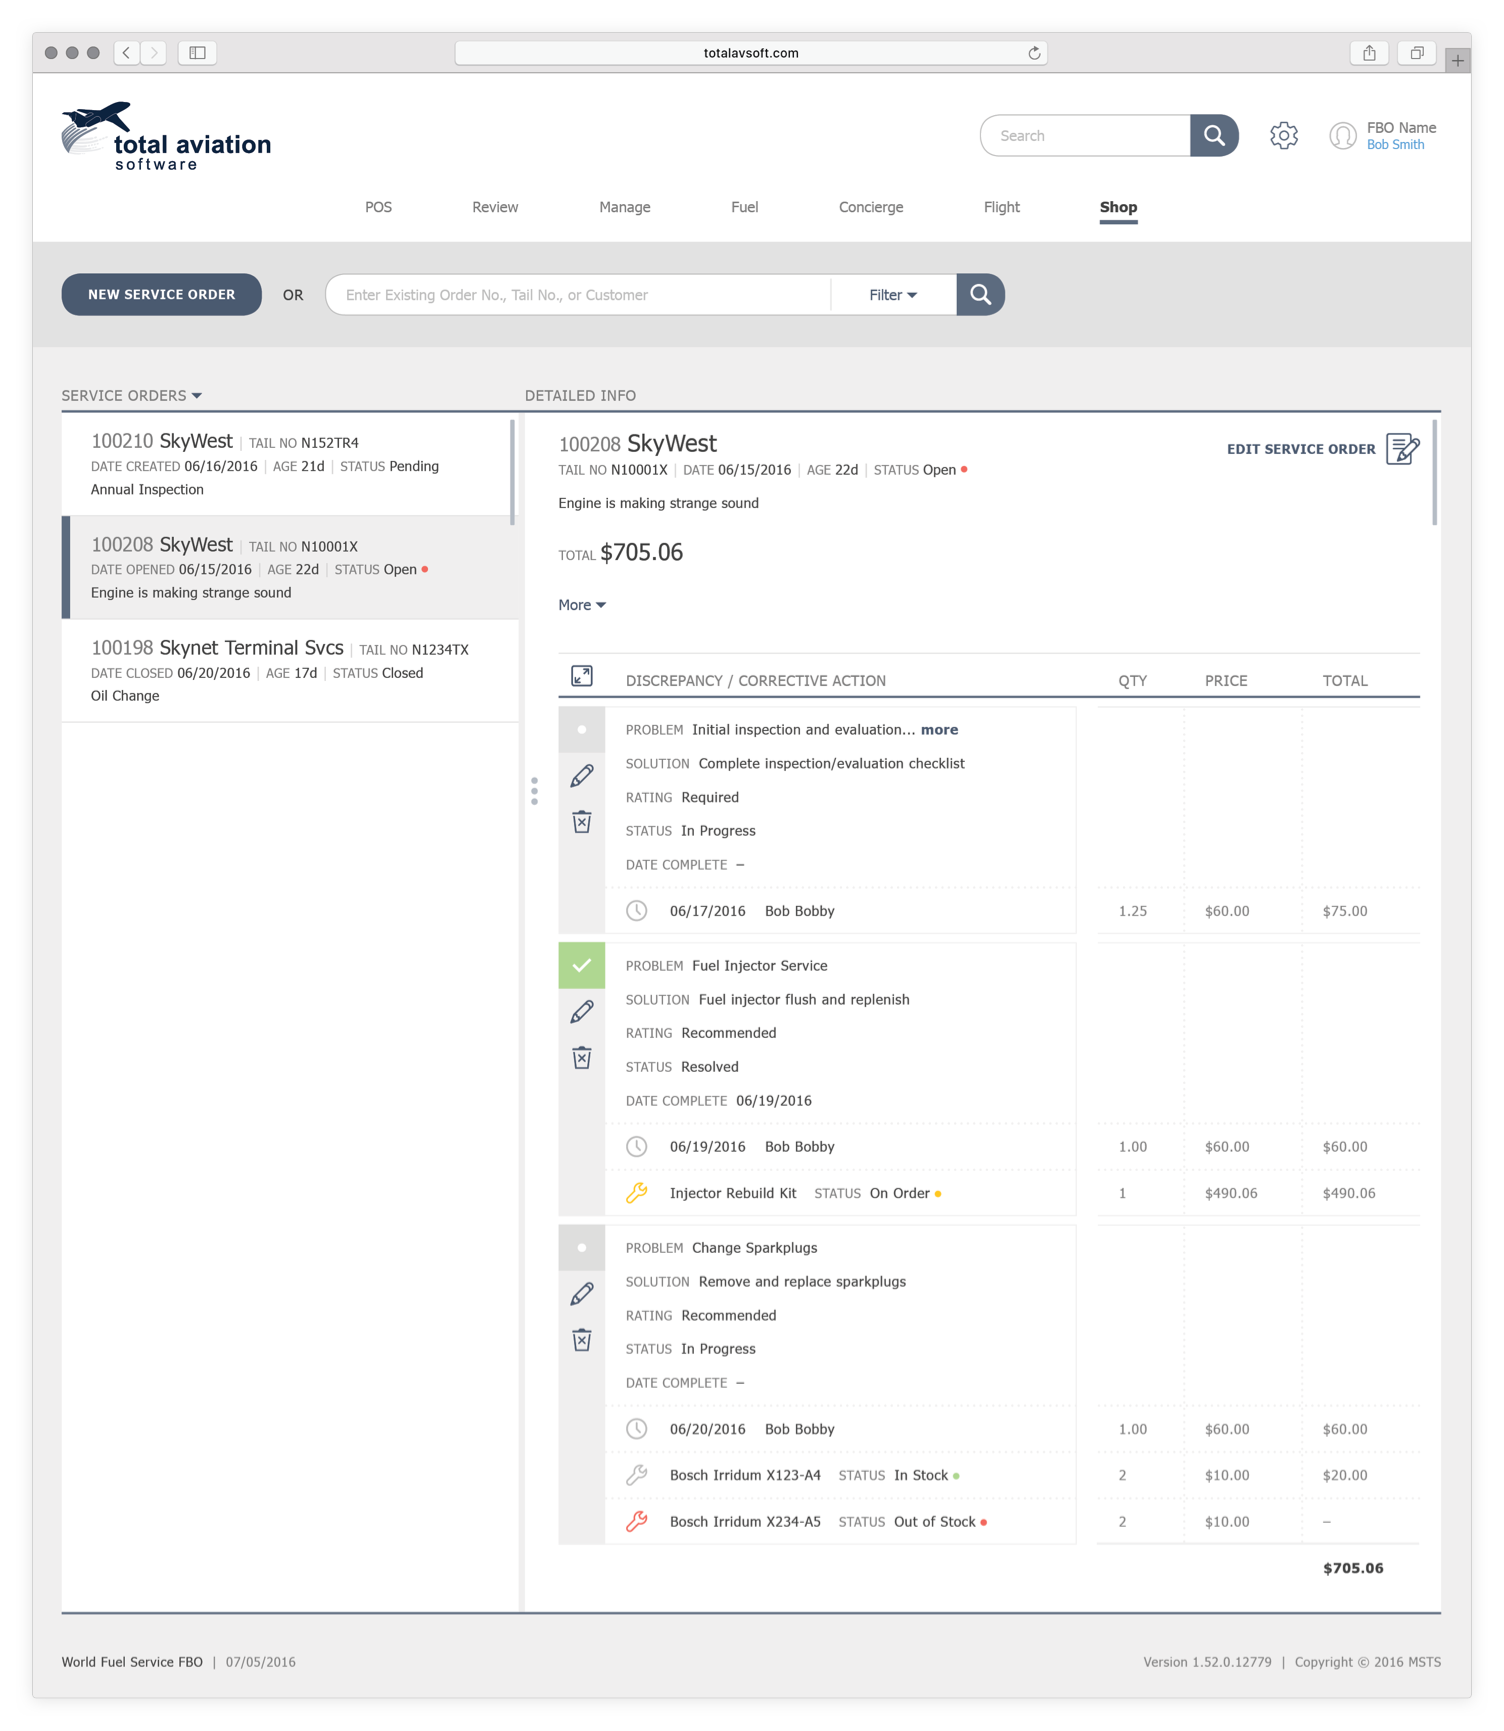Toggle completion marker for Initial inspection problem

(x=582, y=730)
